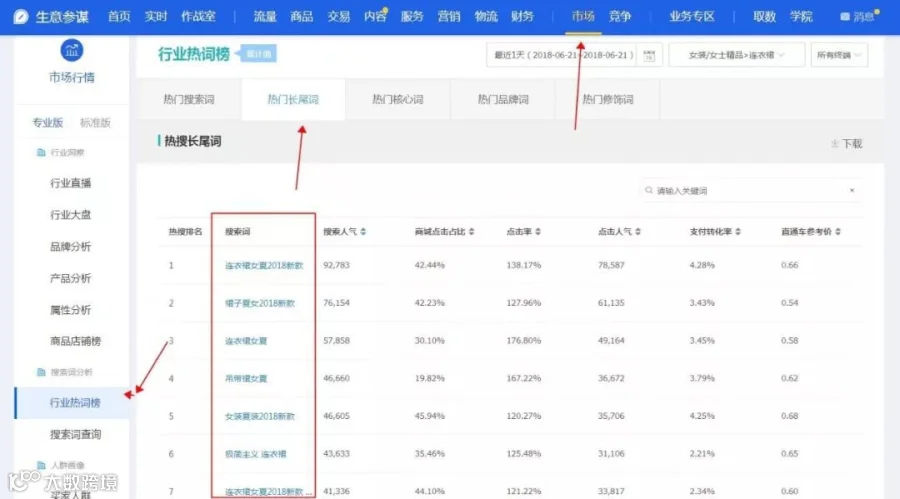Screen dimensions: 900x499
Task: Switch to 专业版 mode
Action: 48,122
